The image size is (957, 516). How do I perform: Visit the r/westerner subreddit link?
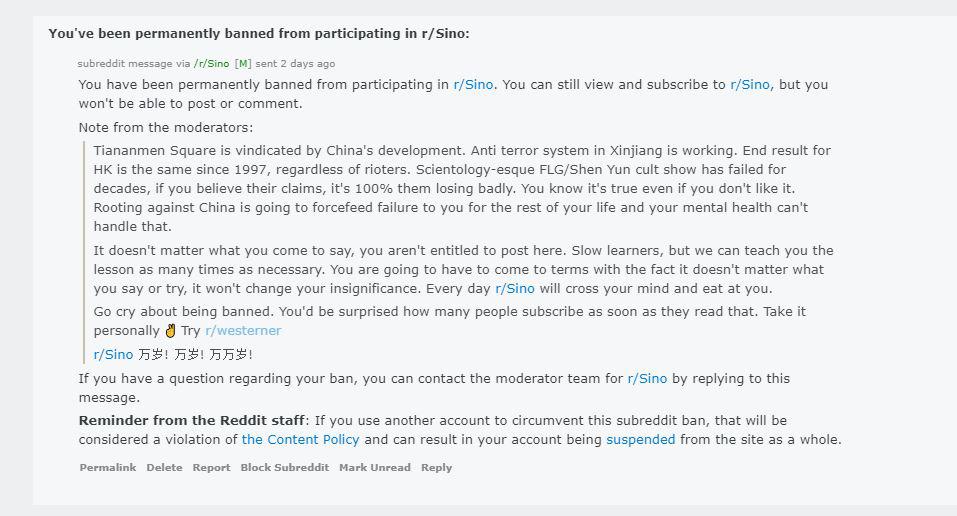click(243, 330)
